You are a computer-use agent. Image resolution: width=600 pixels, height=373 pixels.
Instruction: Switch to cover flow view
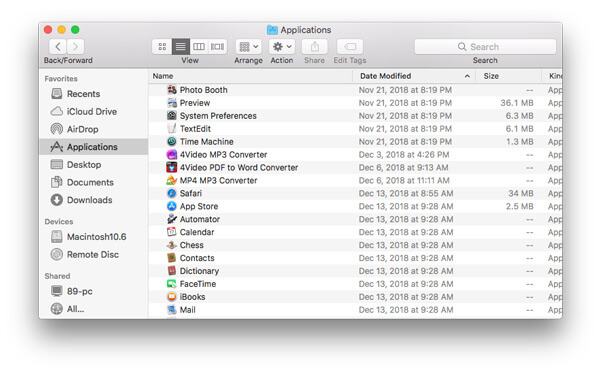[x=218, y=47]
